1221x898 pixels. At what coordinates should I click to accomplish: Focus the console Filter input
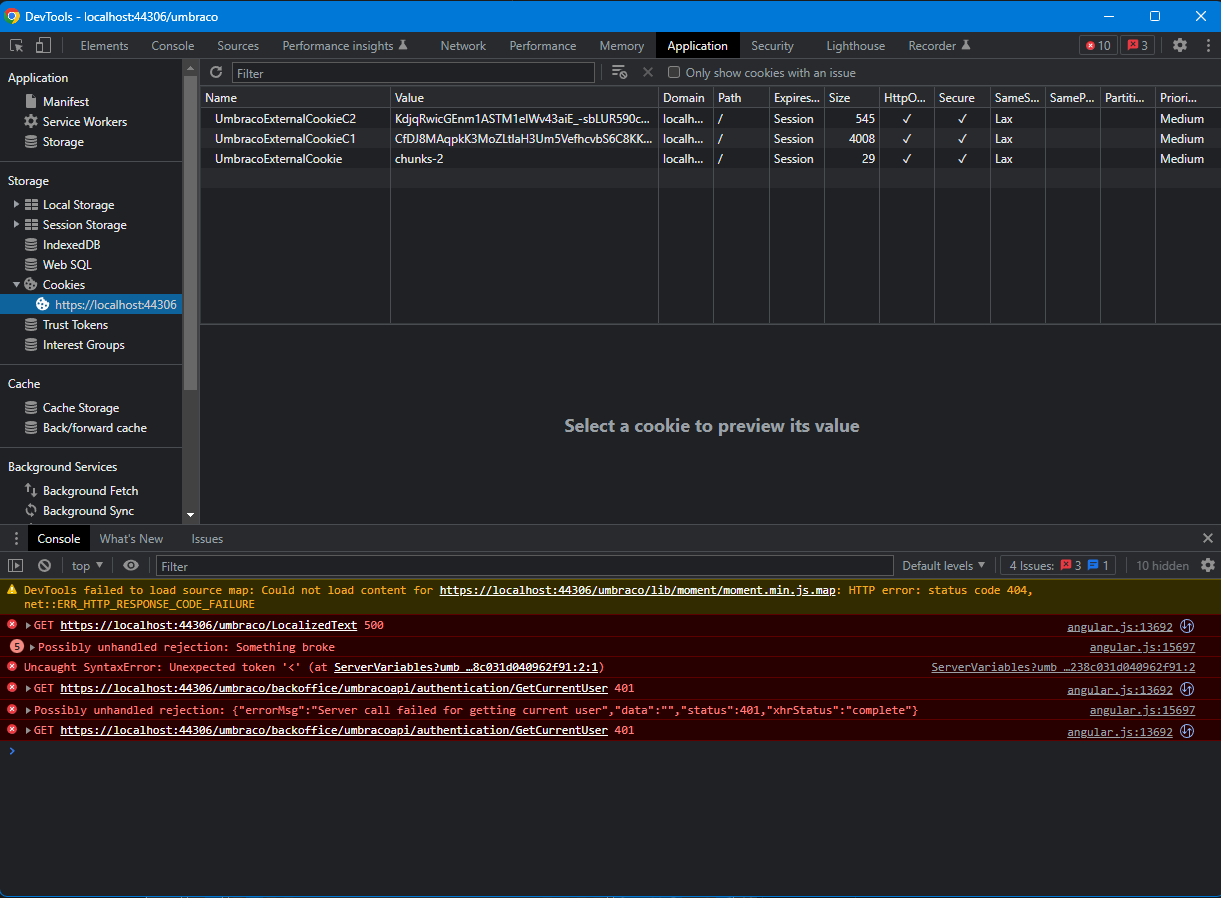pyautogui.click(x=524, y=566)
